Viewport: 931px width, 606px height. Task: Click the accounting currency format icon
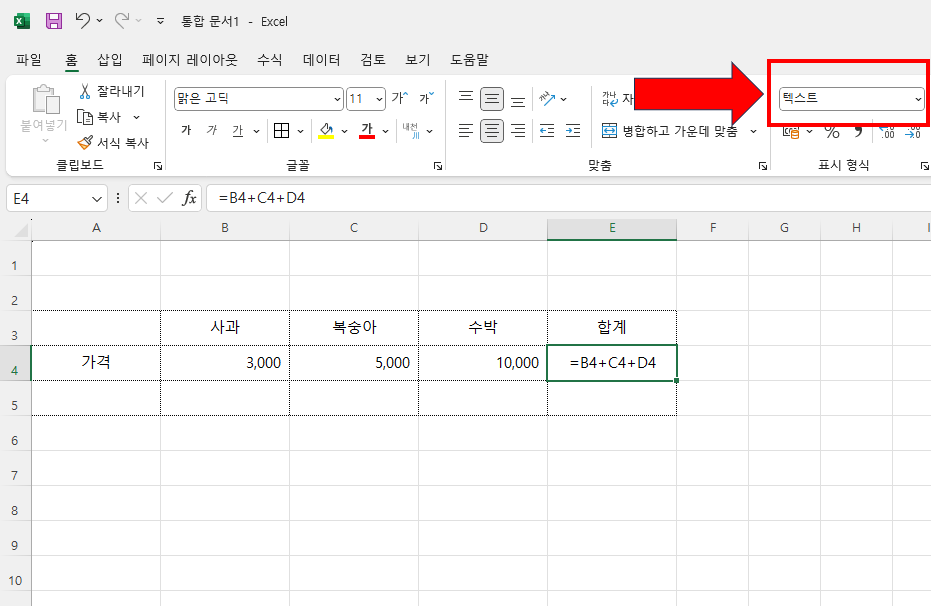(791, 132)
